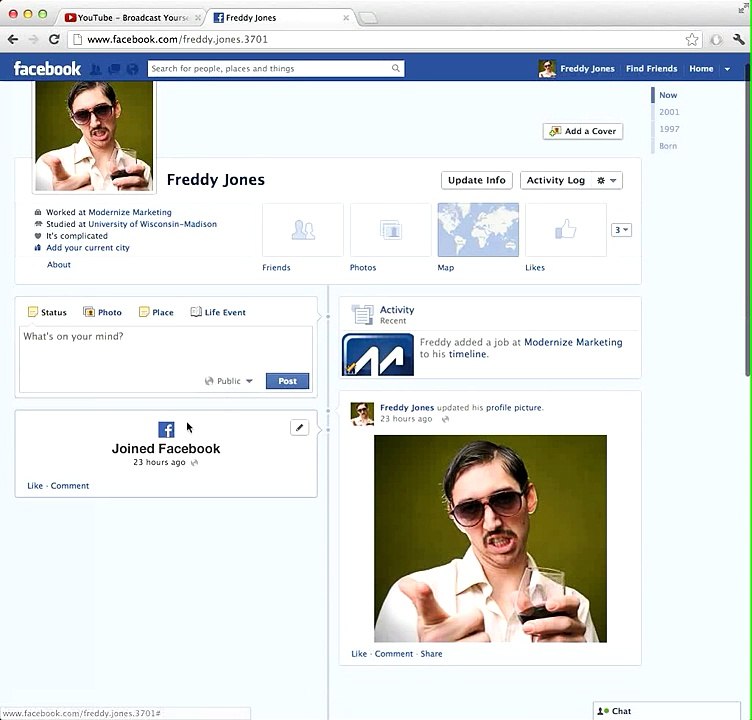Open Modernize Marketing link in profile info
The height and width of the screenshot is (720, 752).
point(130,212)
